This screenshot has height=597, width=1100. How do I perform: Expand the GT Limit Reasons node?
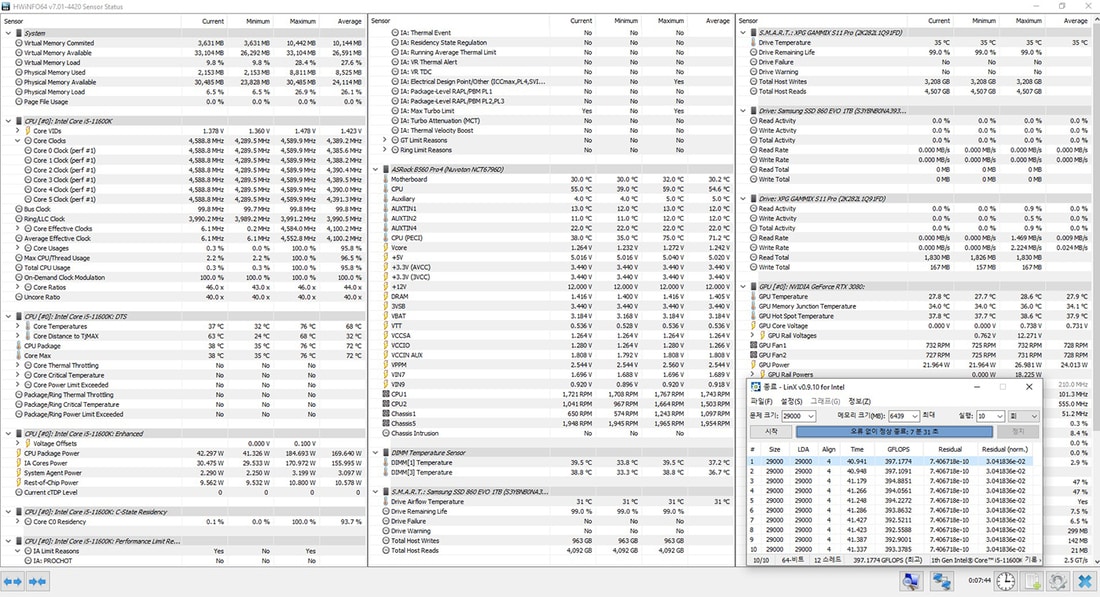click(386, 141)
